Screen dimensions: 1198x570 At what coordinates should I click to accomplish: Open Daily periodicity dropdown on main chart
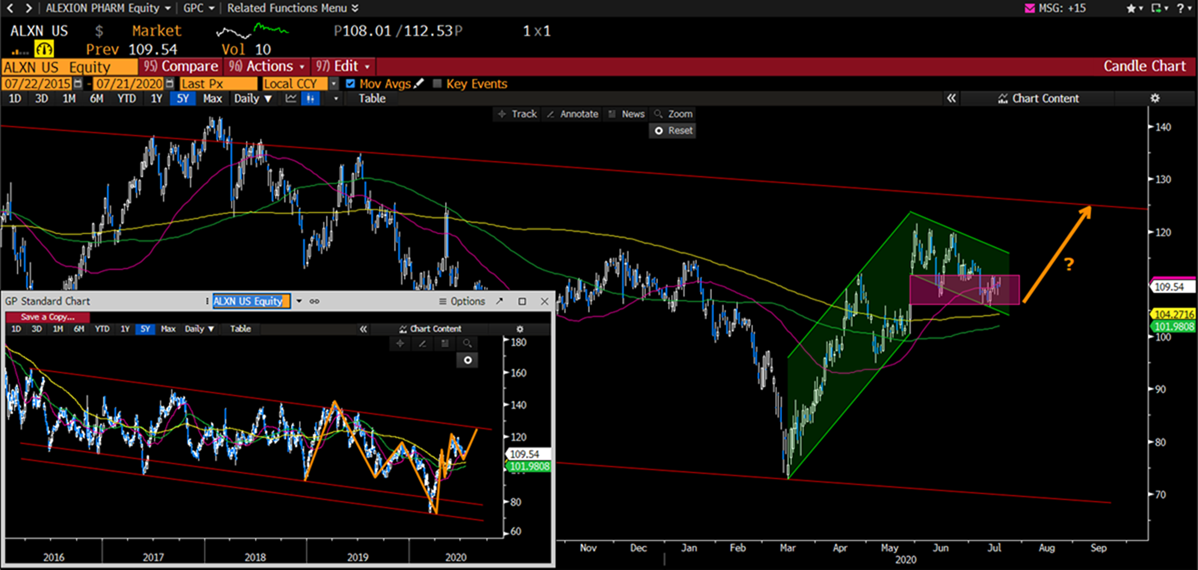(253, 99)
